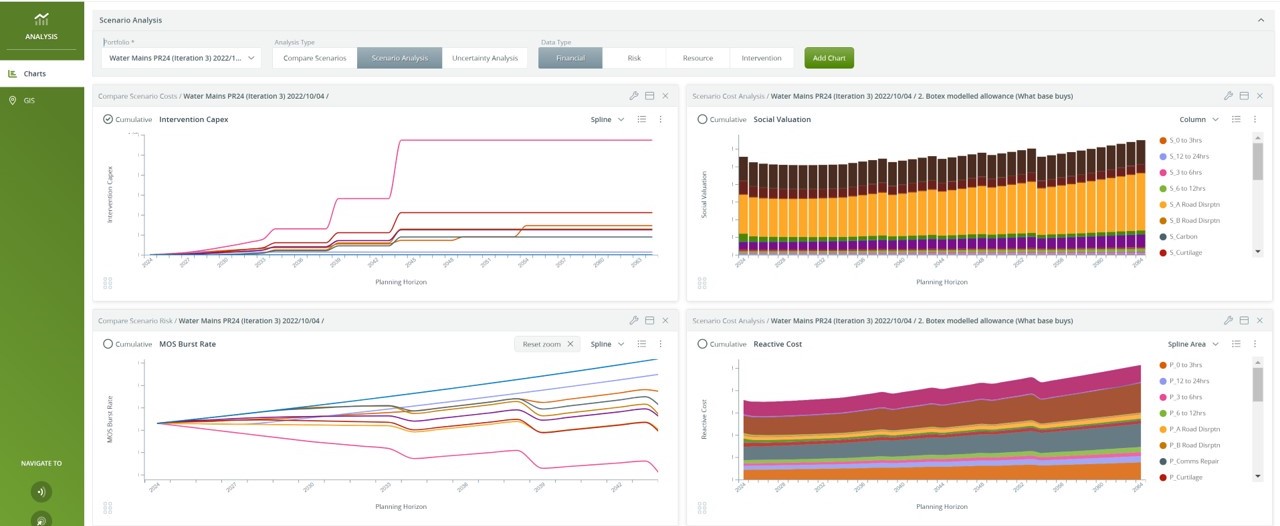The width and height of the screenshot is (1280, 526).
Task: Disable Cumulative on Intervention Capex chart
Action: coord(108,119)
